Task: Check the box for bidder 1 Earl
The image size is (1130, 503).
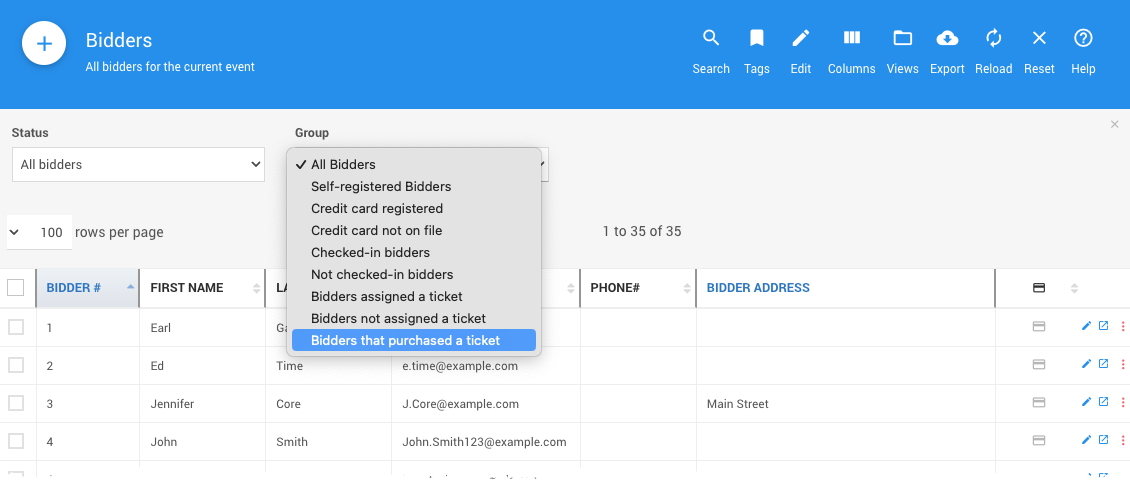Action: point(16,327)
